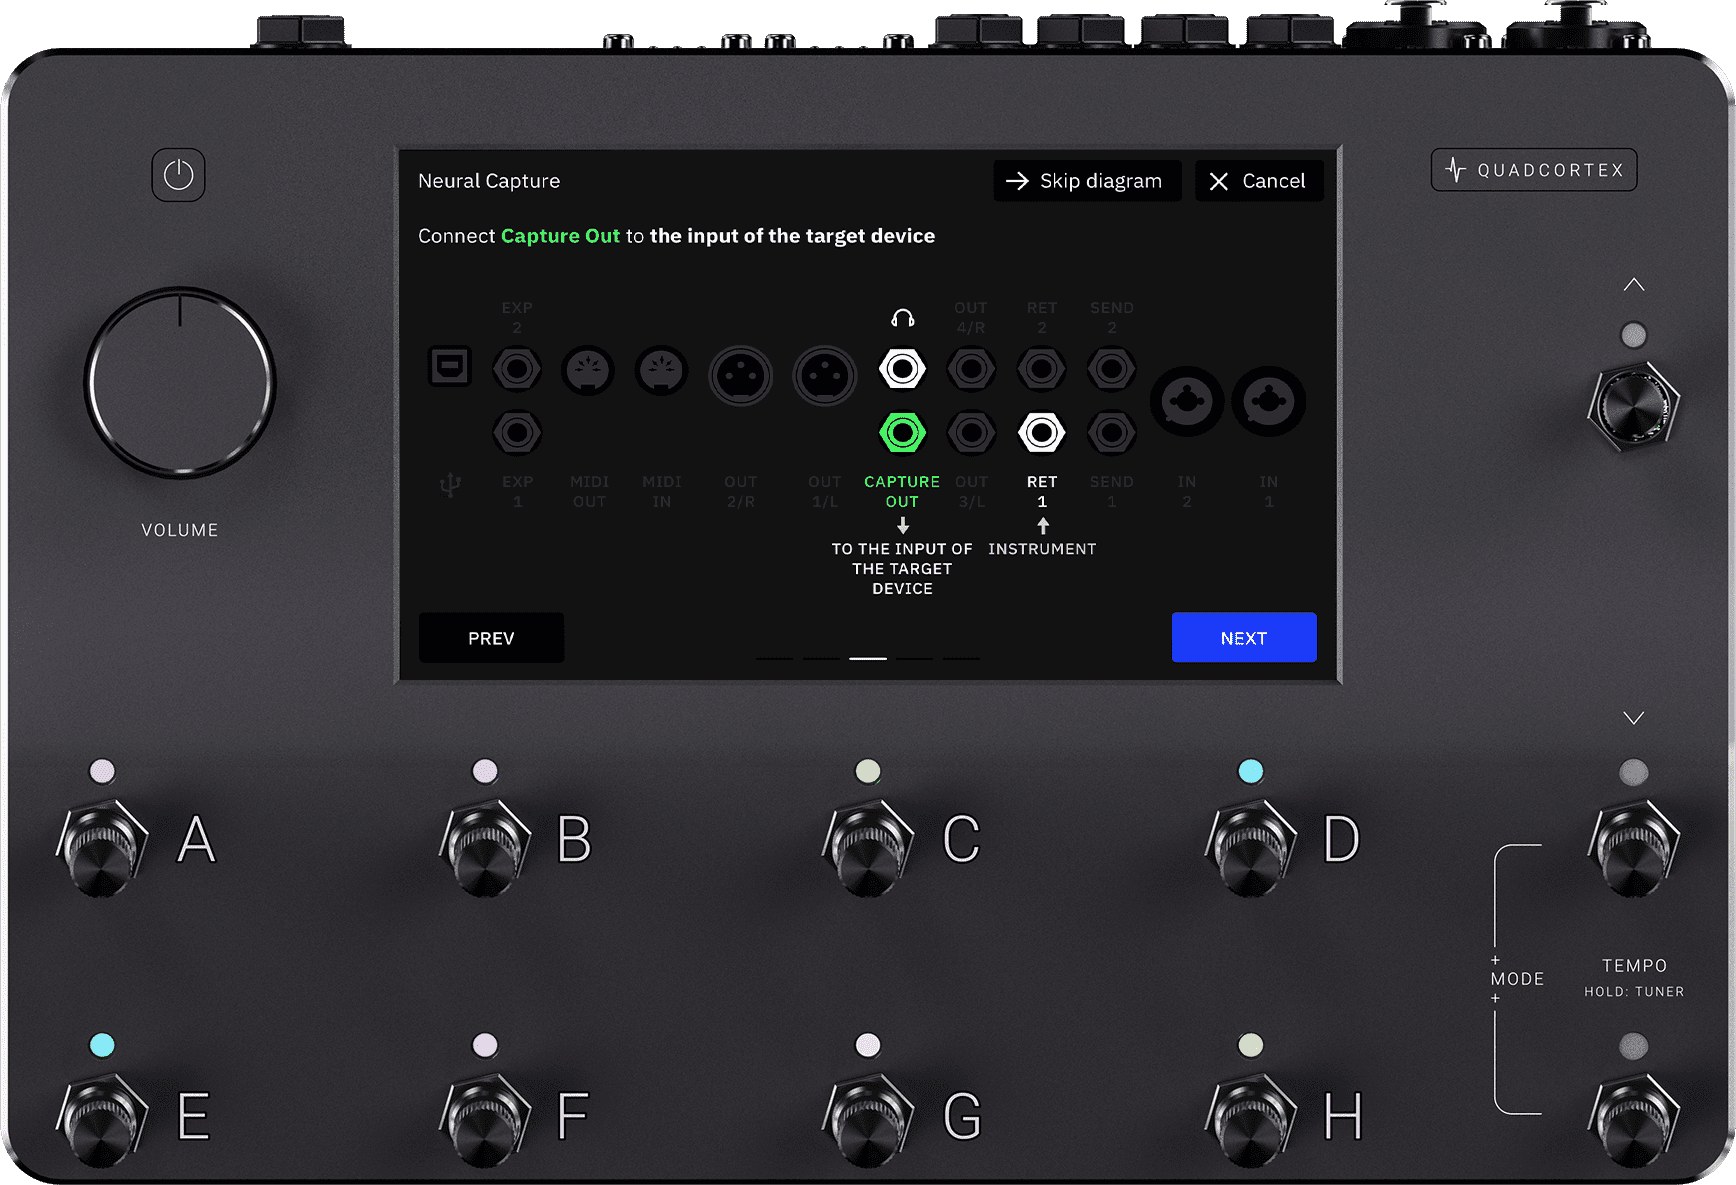
Task: Click the OUT 3/L jack icon
Action: 971,433
